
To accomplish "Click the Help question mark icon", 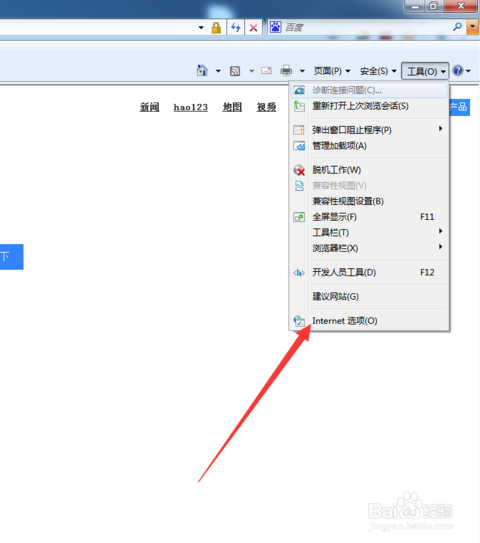I will (458, 71).
